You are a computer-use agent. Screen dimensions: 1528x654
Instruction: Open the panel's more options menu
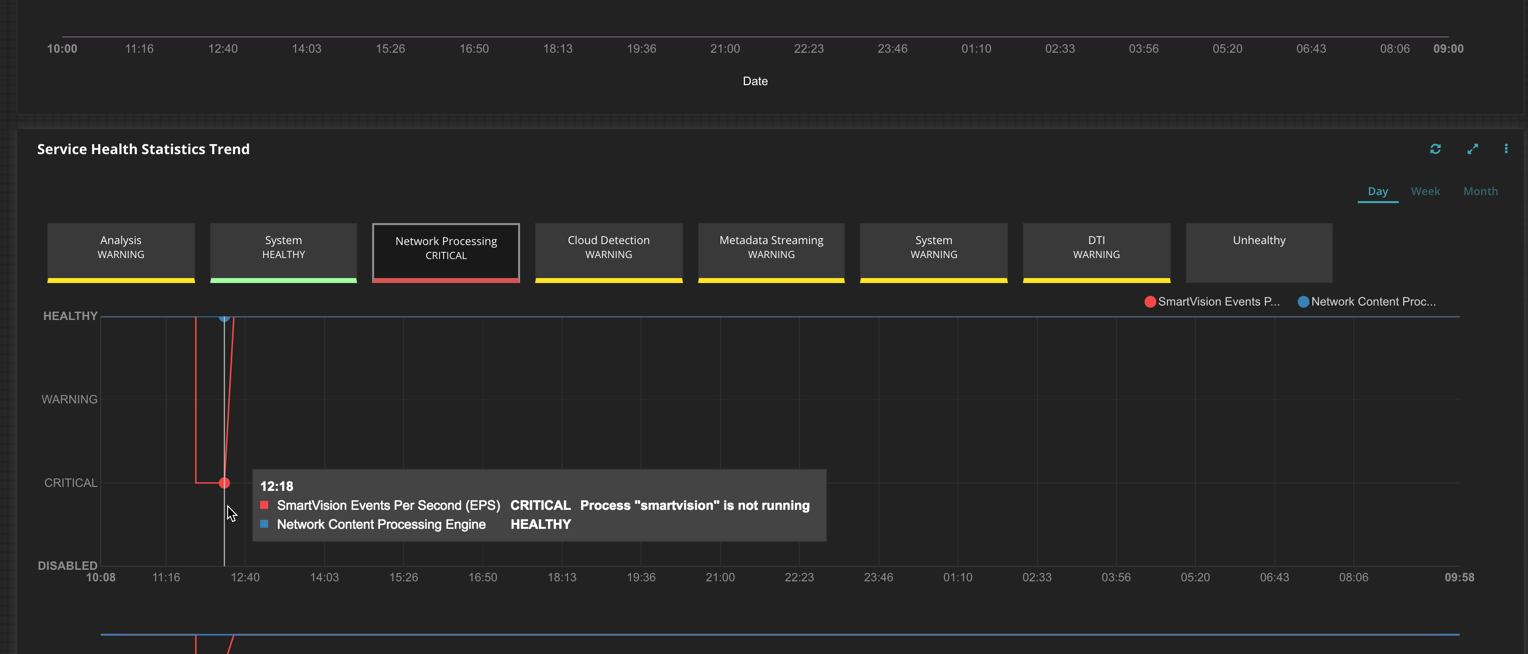coord(1506,149)
